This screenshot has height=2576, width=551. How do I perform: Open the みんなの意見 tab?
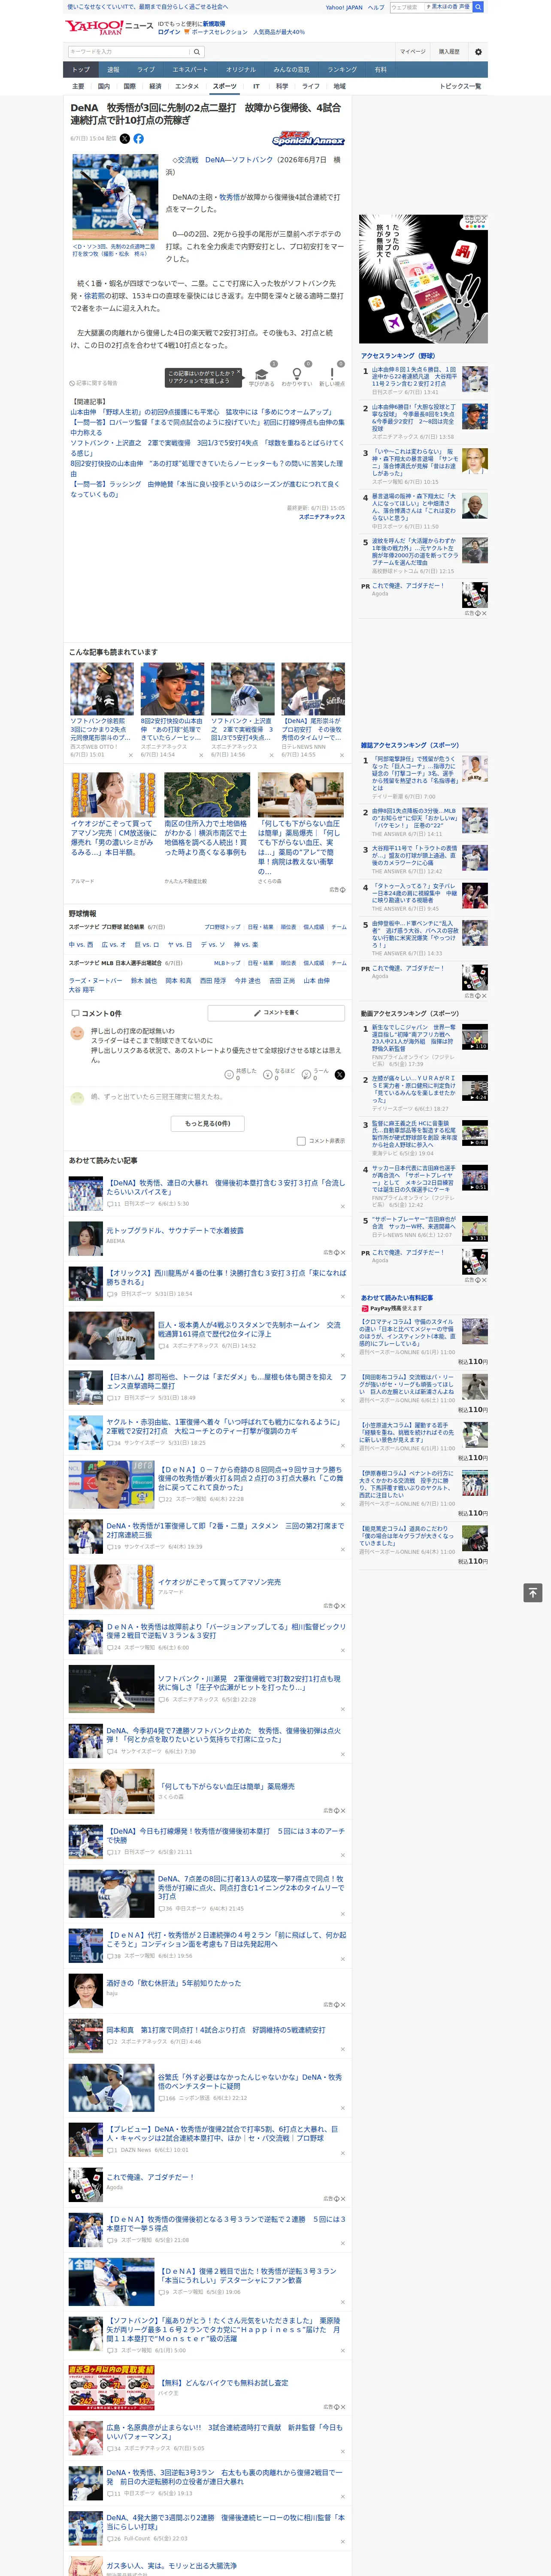click(x=292, y=70)
